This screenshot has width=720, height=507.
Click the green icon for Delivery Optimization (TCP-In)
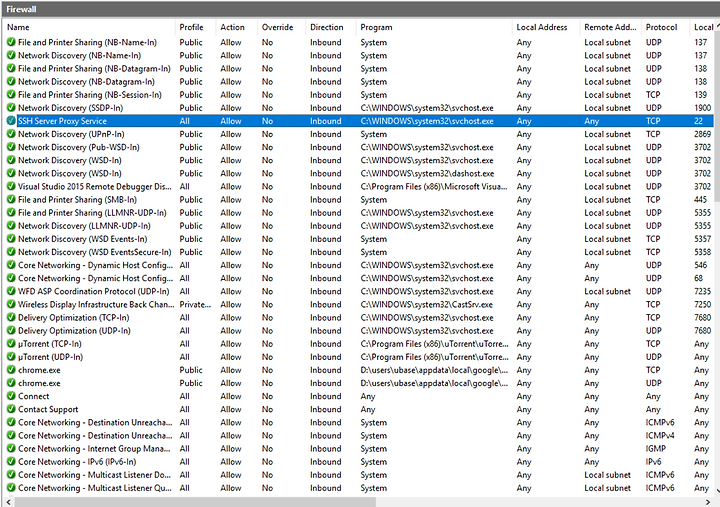(11, 317)
